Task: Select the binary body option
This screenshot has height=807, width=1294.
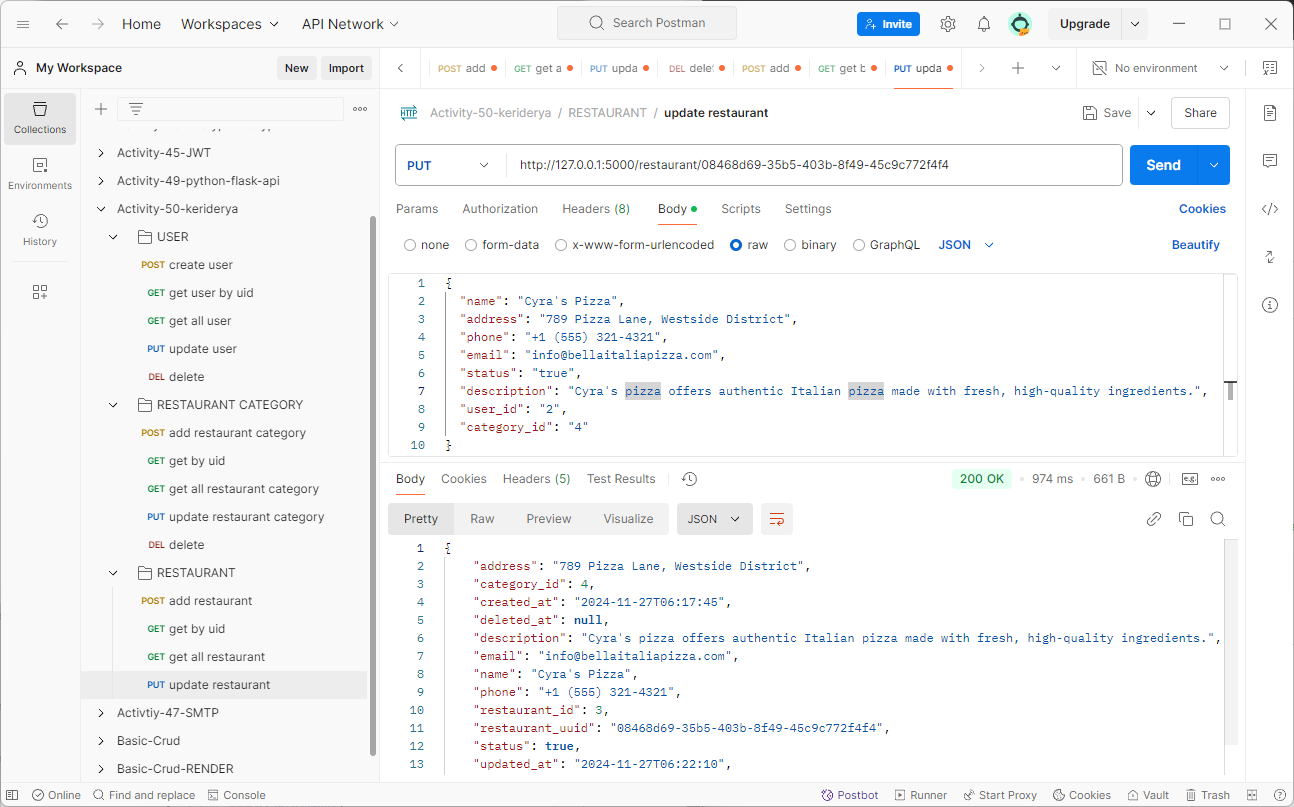Action: pyautogui.click(x=810, y=245)
